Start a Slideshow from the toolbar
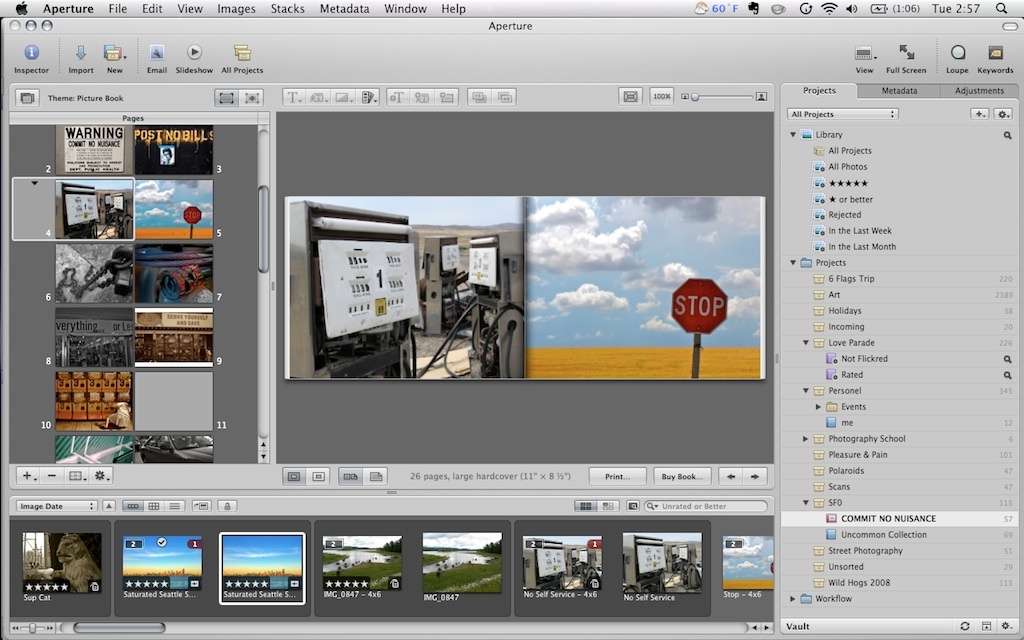 194,53
